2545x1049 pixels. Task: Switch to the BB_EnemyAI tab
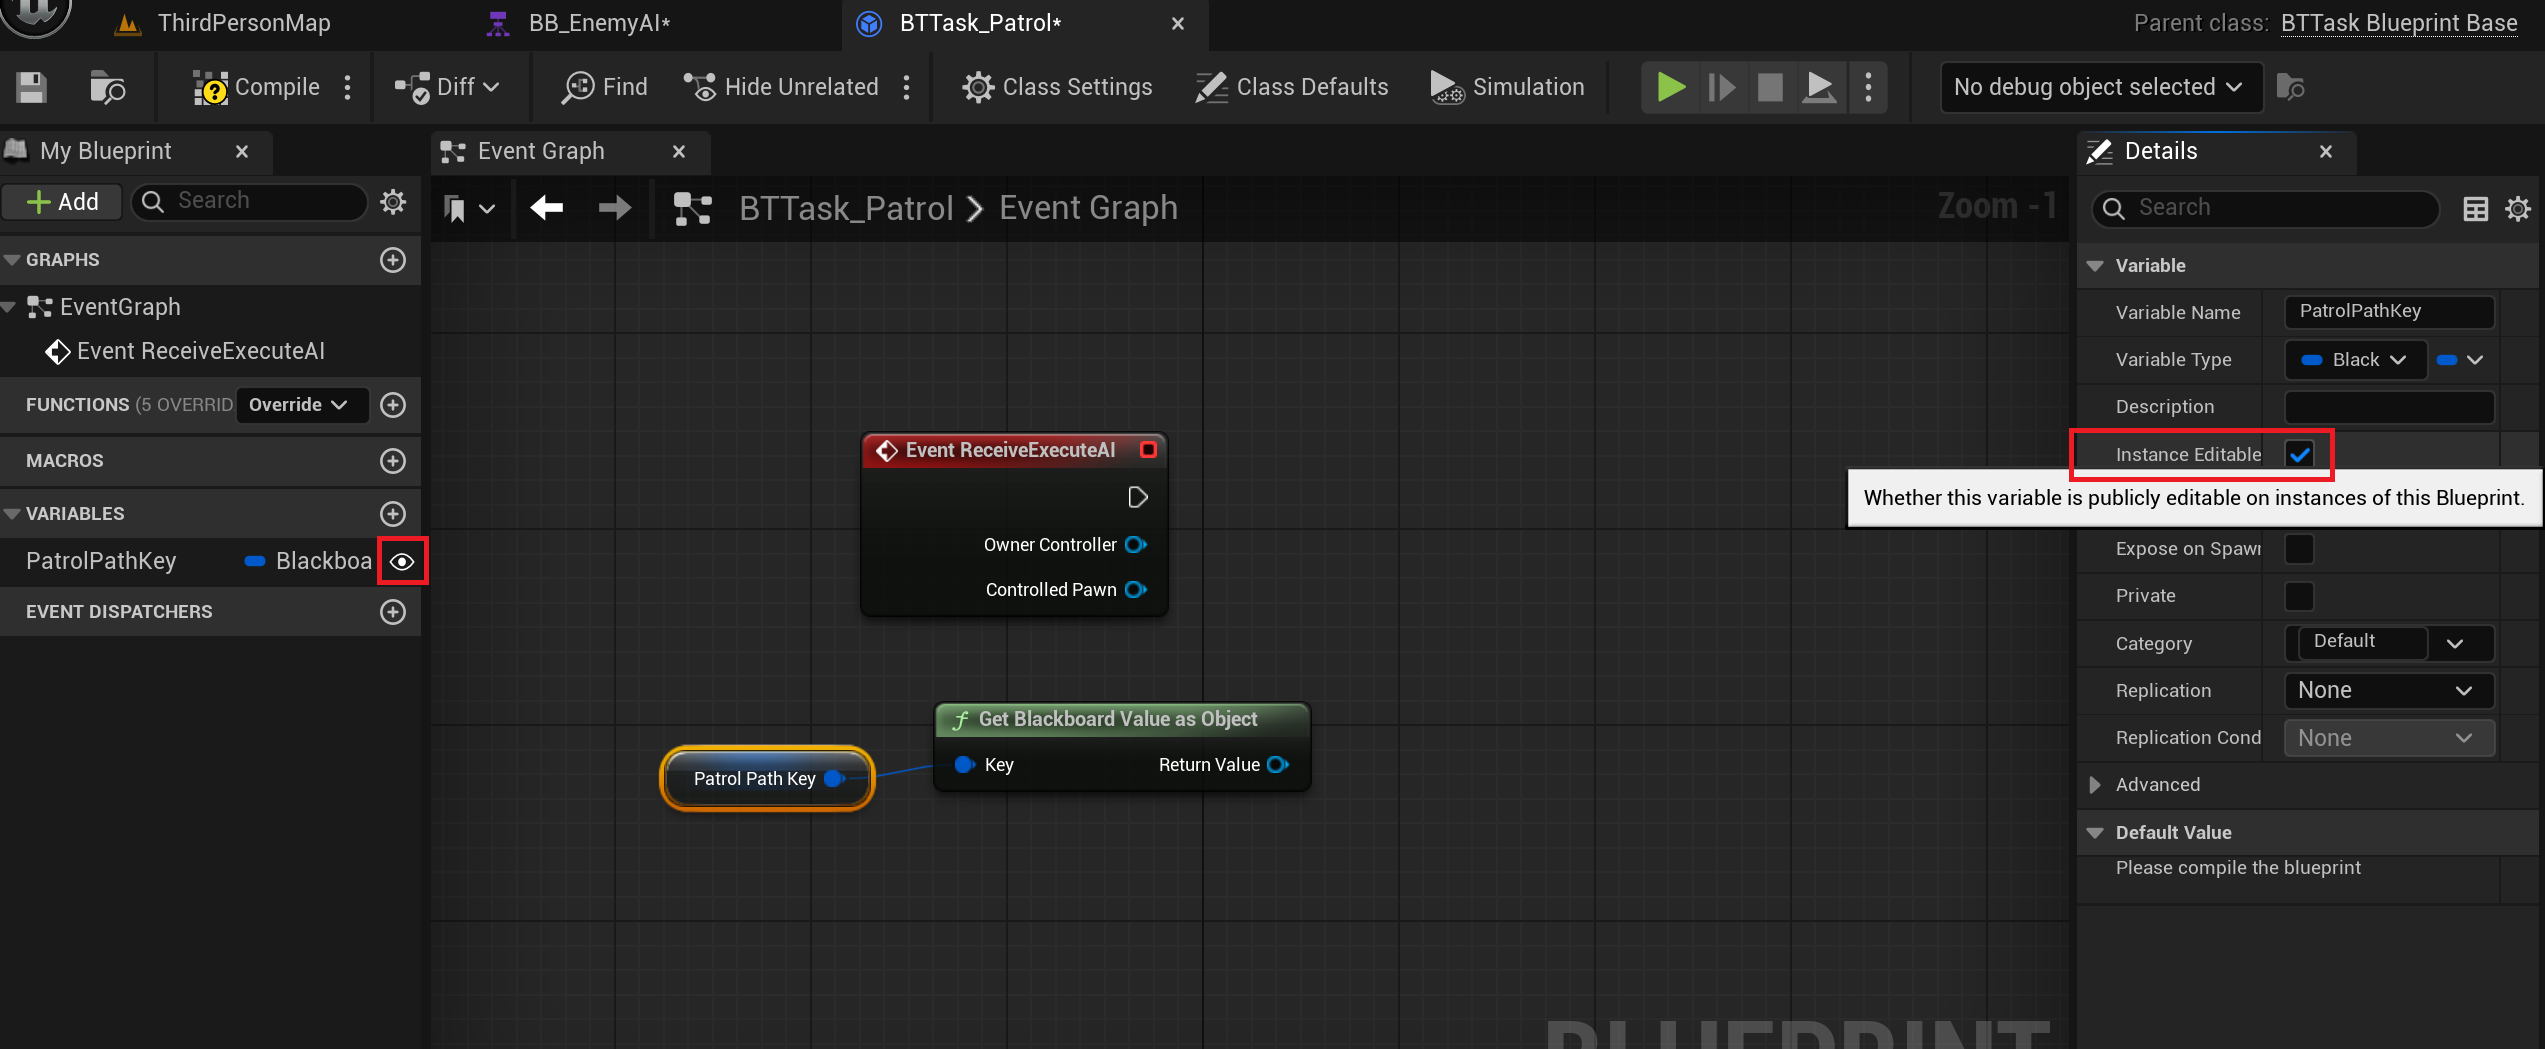(x=599, y=23)
